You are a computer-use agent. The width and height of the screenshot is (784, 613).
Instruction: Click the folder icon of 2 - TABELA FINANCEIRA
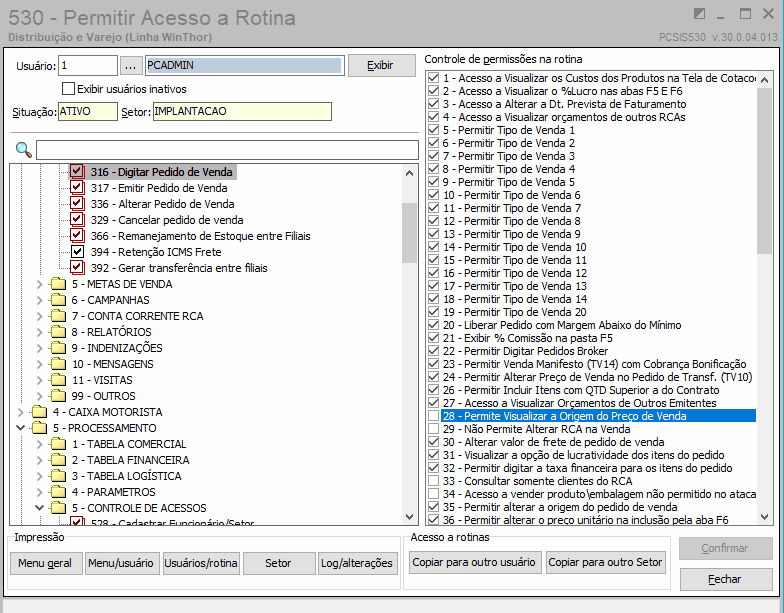point(58,460)
